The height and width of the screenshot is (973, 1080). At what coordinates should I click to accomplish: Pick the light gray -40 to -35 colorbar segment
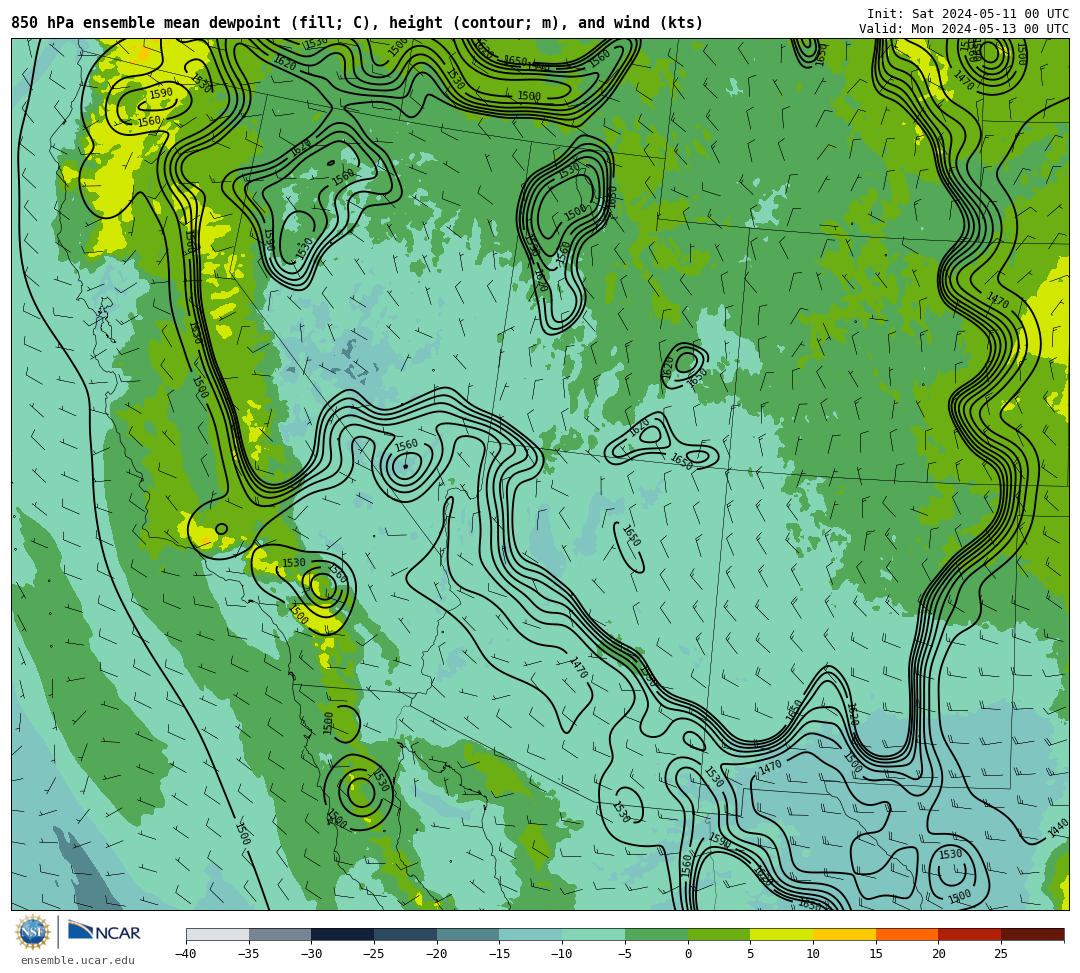click(218, 934)
